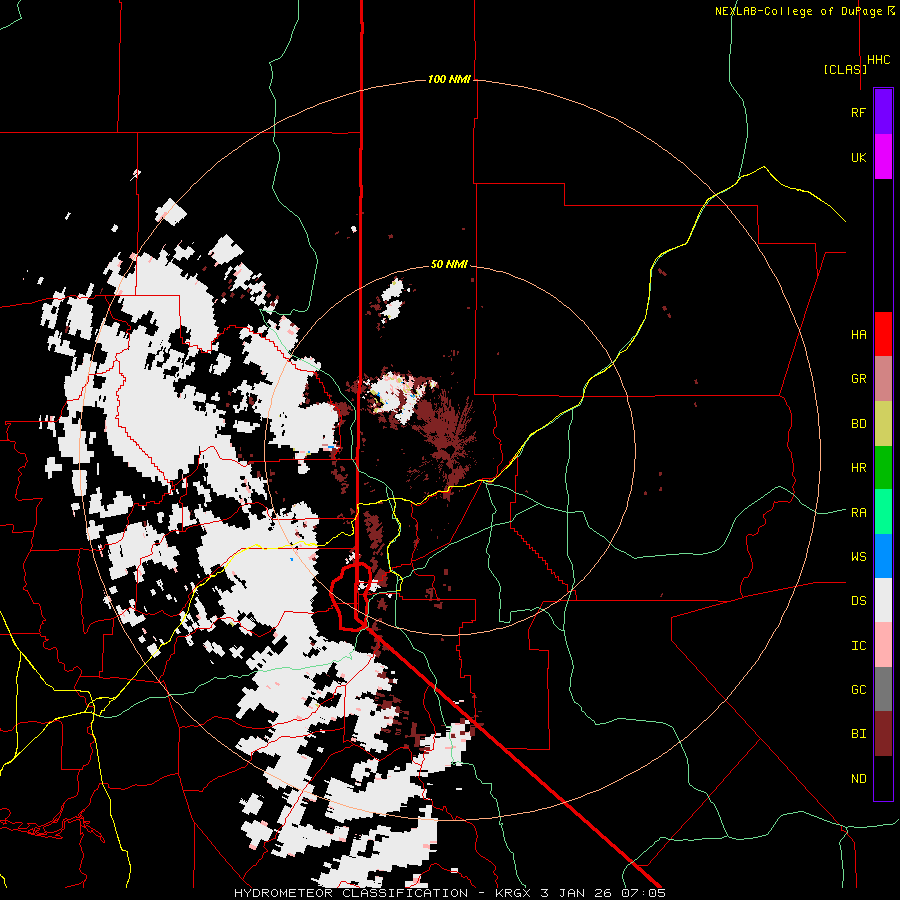900x900 pixels.
Task: Click the IC legend label
Action: pyautogui.click(x=858, y=645)
